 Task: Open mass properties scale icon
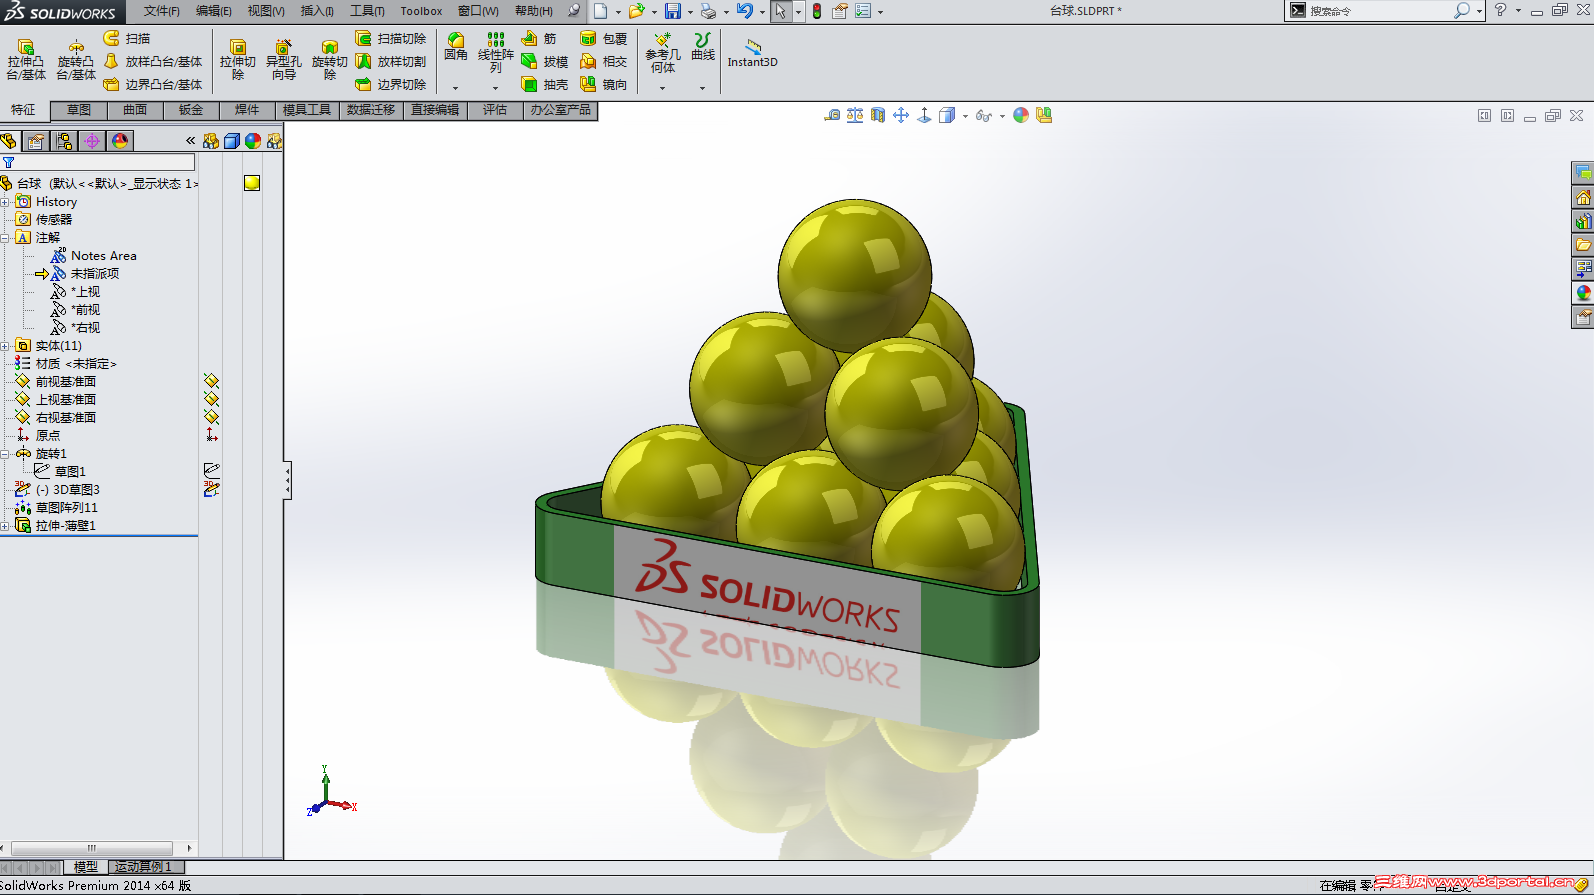tap(855, 116)
